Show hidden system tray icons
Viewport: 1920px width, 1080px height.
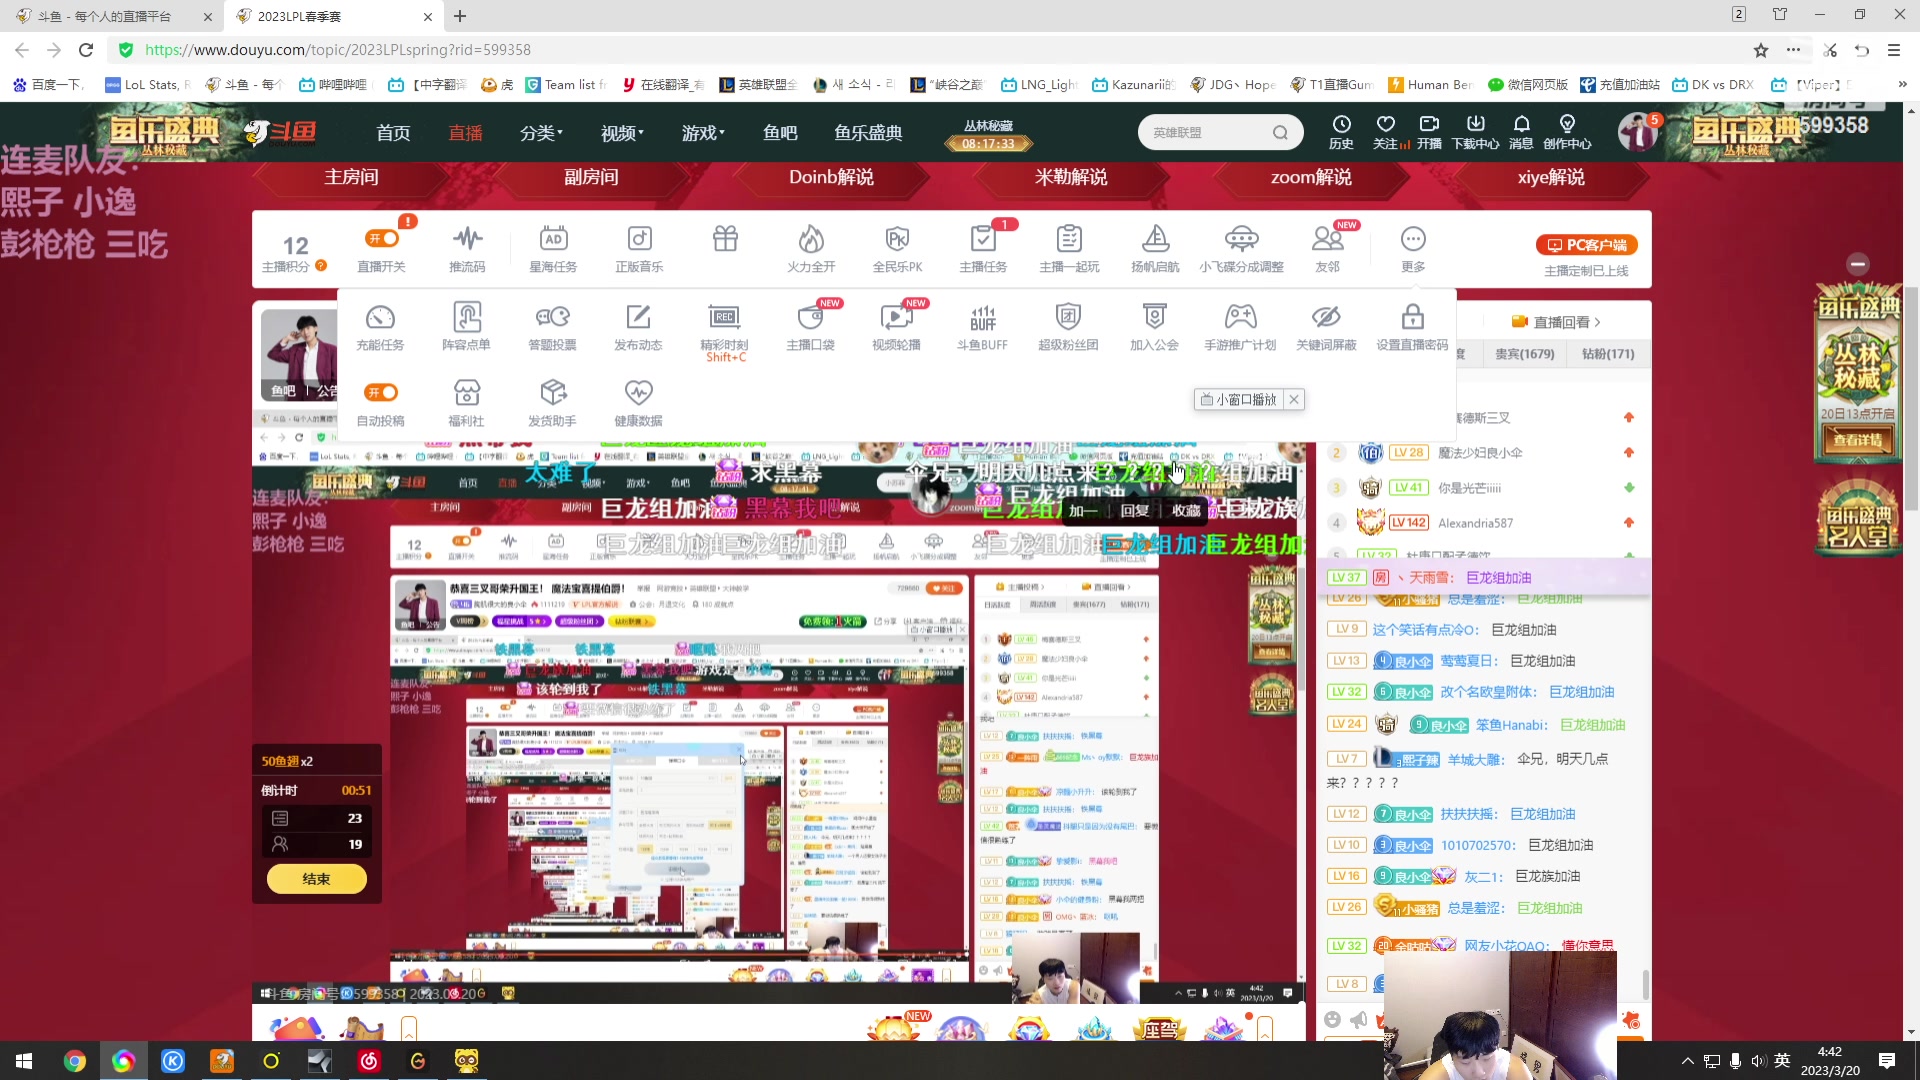click(x=1688, y=1061)
